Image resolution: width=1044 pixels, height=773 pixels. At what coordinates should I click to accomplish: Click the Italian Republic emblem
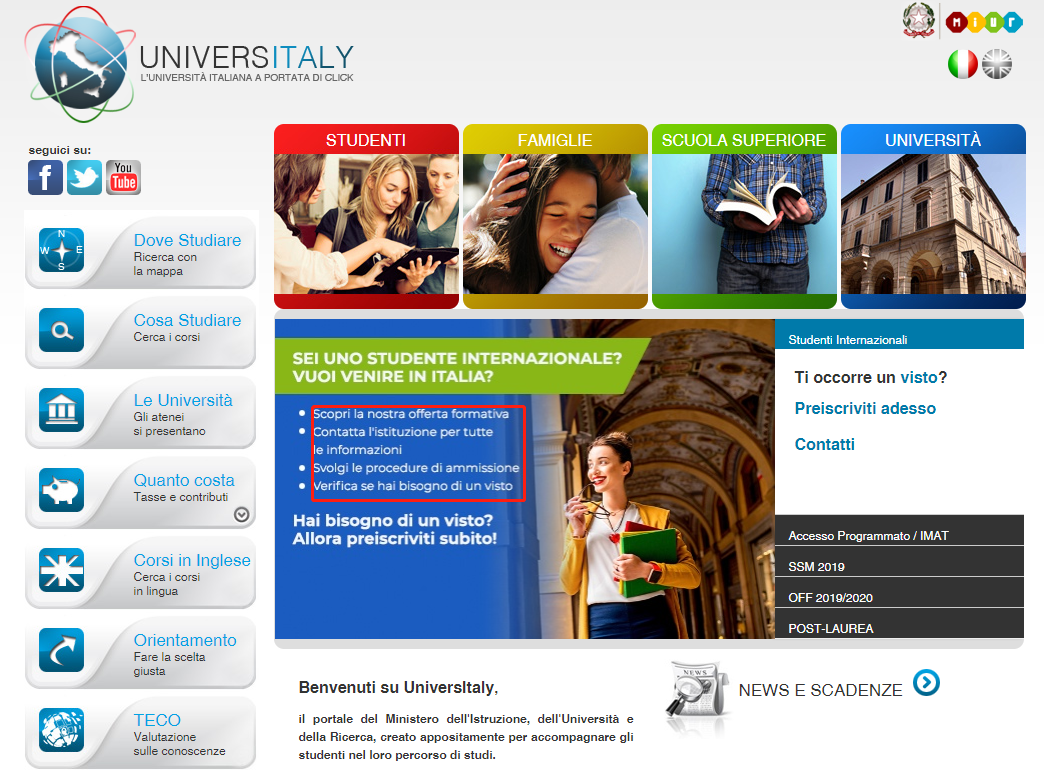(918, 20)
